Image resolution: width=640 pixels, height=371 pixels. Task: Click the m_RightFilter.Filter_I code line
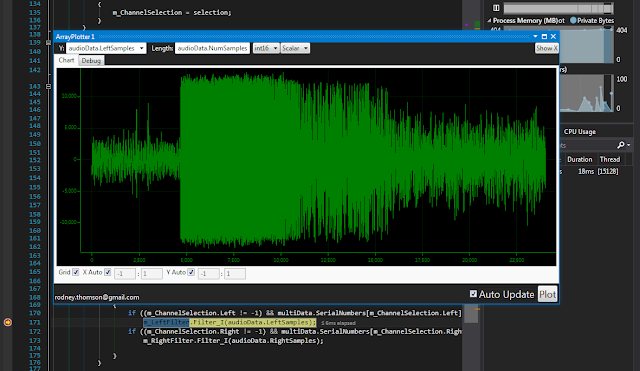click(x=233, y=340)
